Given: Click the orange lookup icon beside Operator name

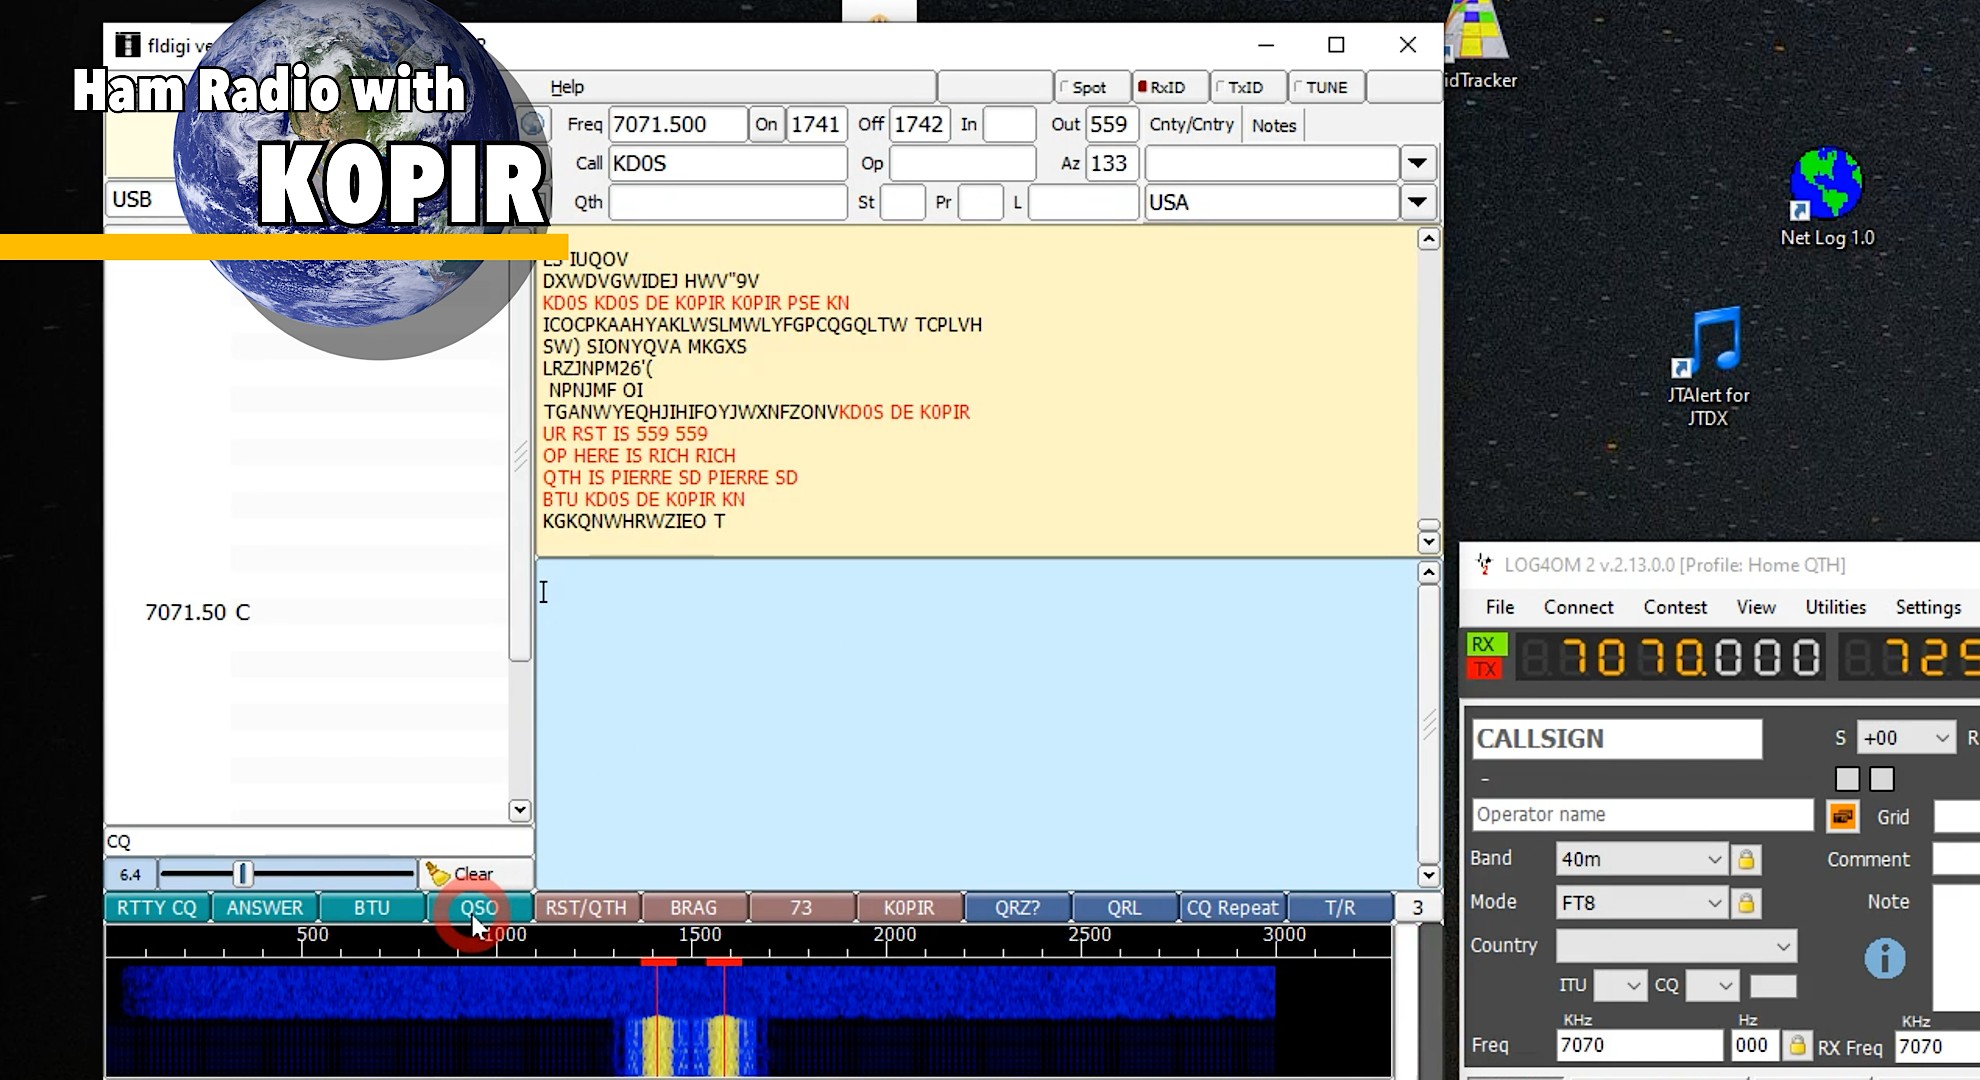Looking at the screenshot, I should click(x=1842, y=816).
